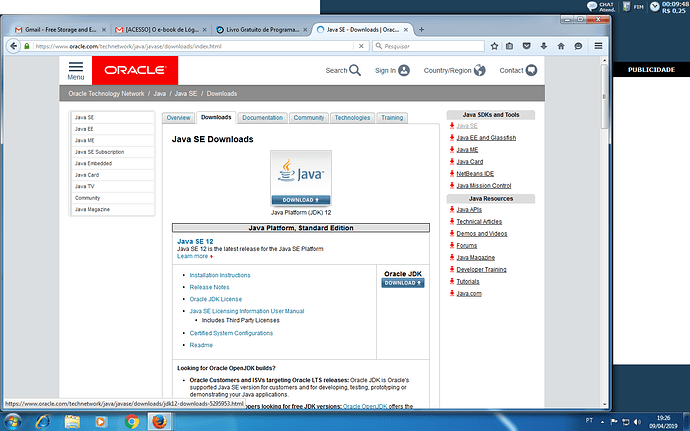
Task: Switch to the Gmail tab
Action: coord(59,30)
